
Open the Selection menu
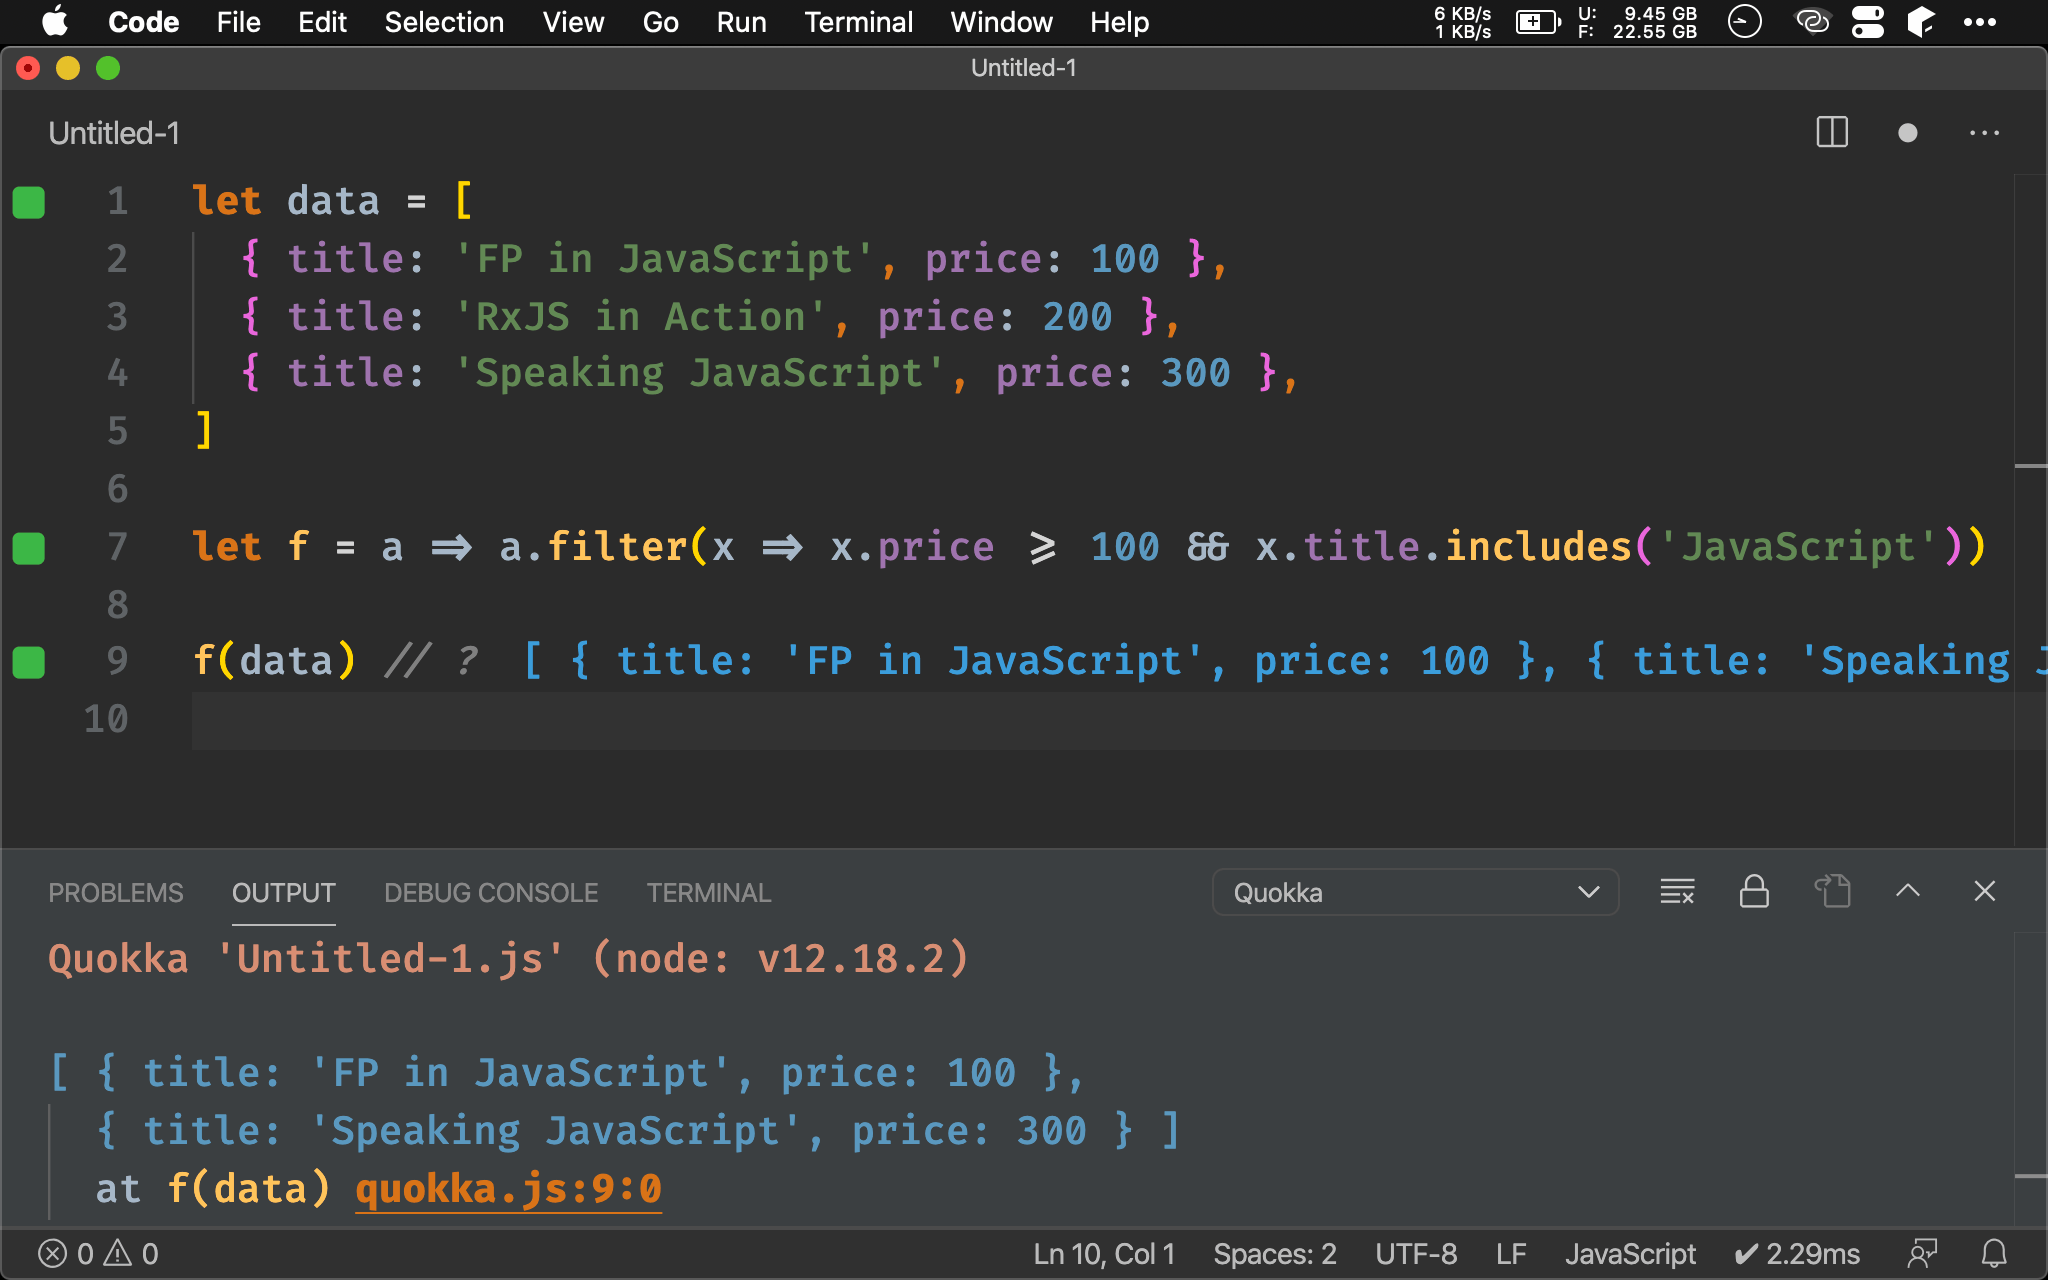444,22
